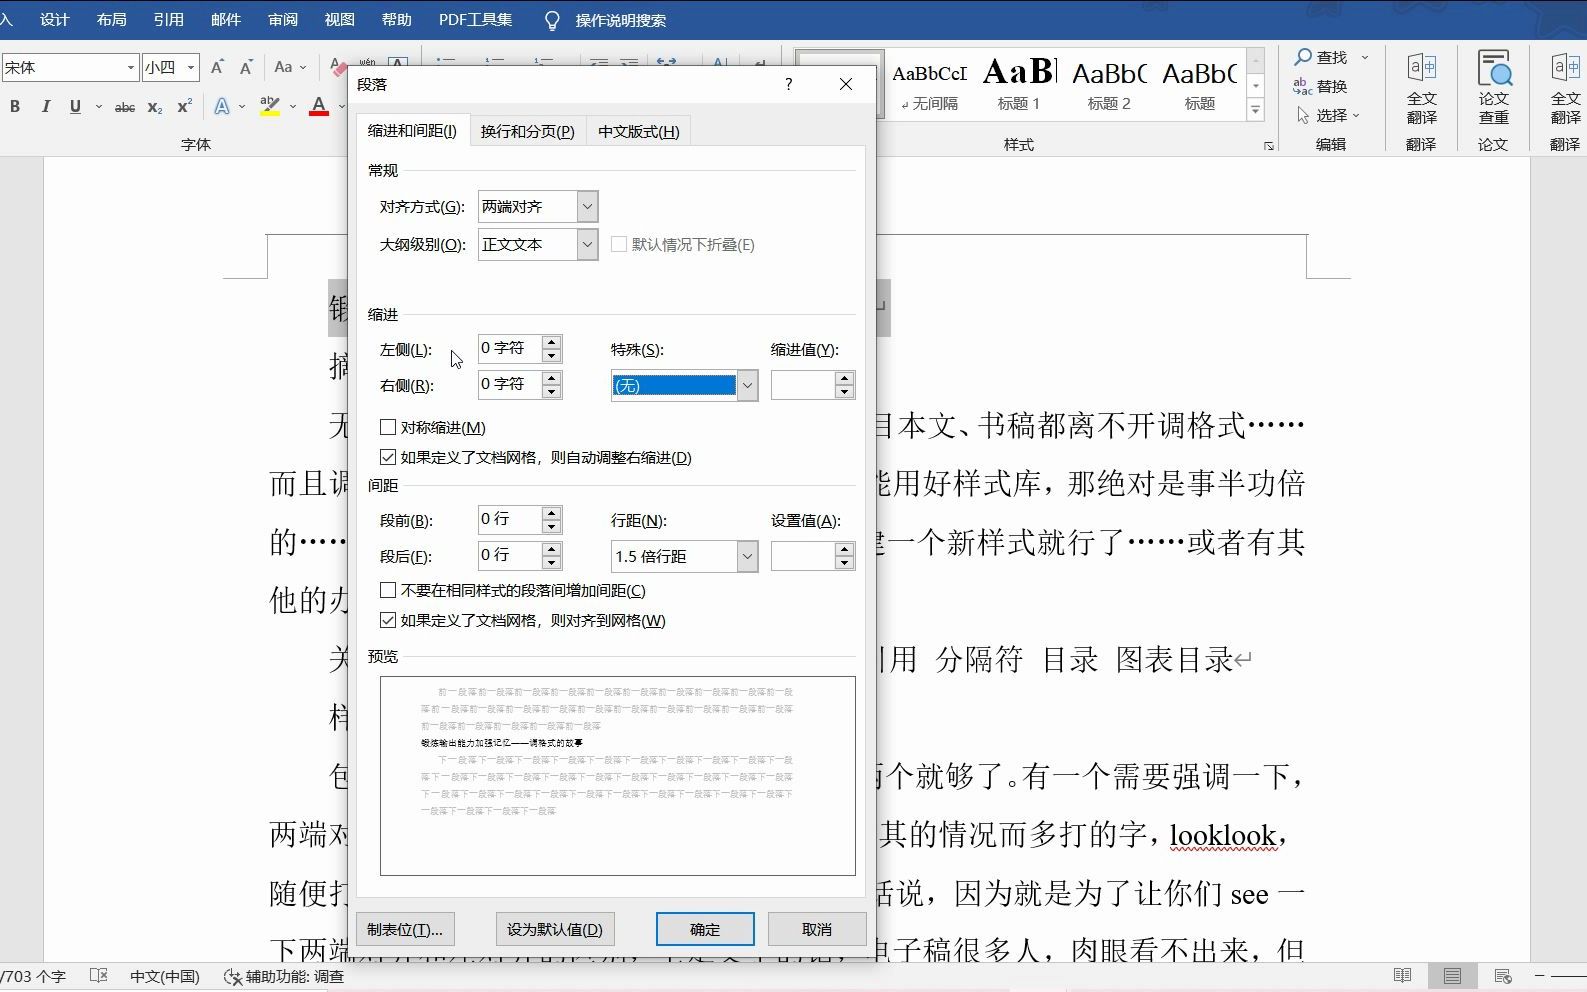The image size is (1587, 992).
Task: Switch to Print Layout view in status bar
Action: pos(1452,976)
